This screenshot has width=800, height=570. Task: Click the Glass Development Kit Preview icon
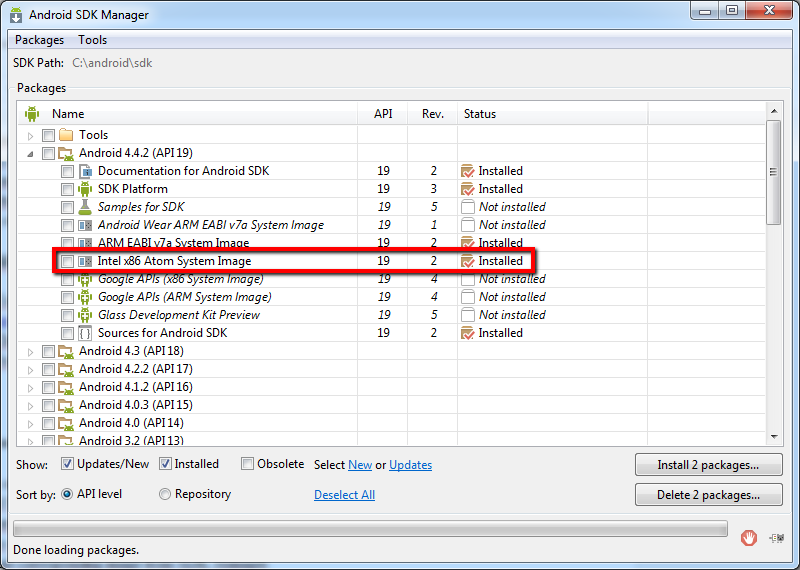pos(85,315)
